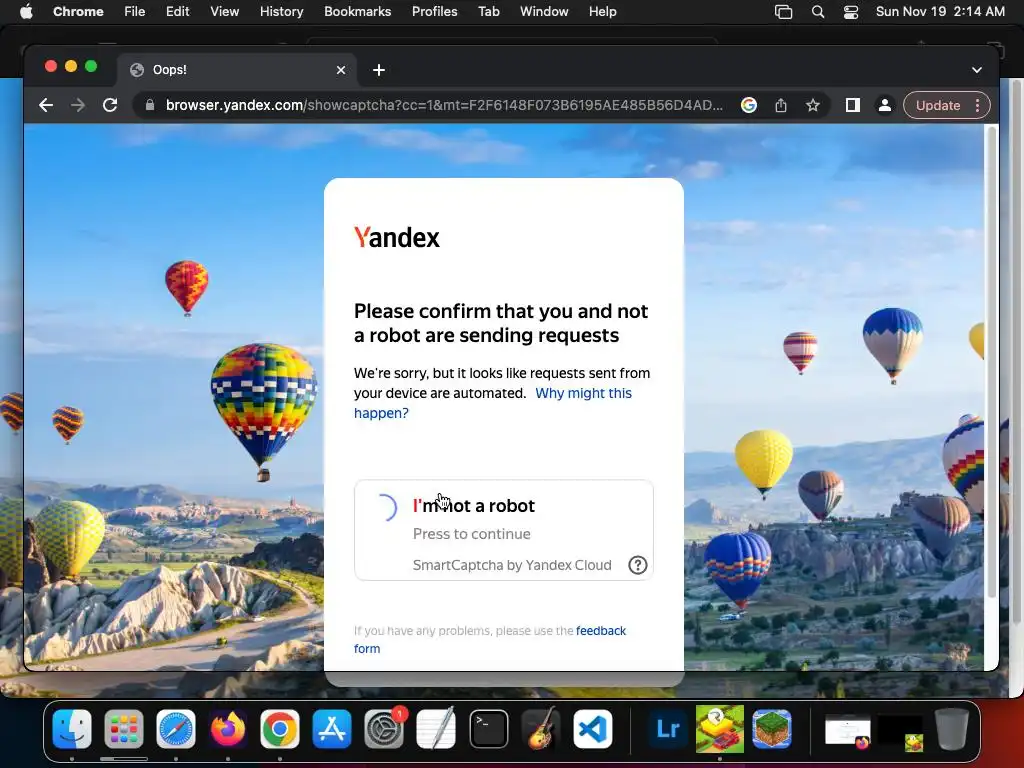Open the minimized Firefox window thumbnail in Dock

click(848, 731)
